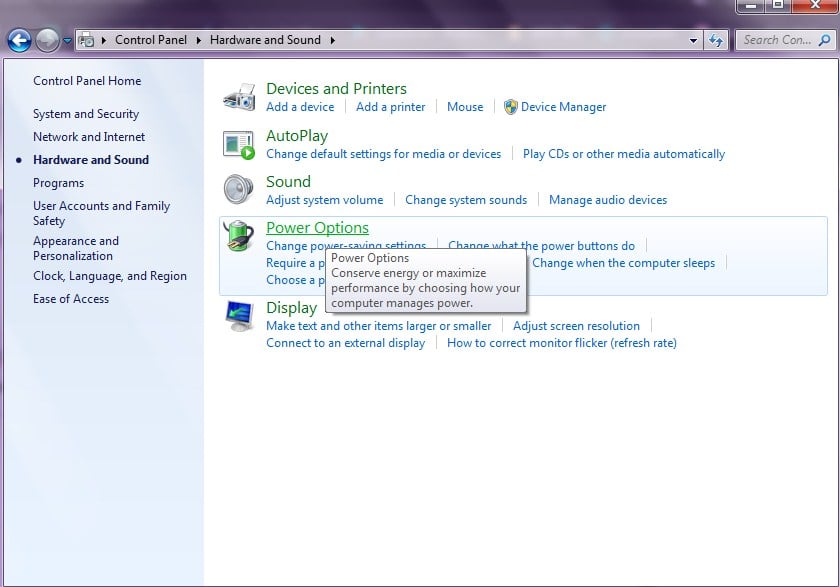
Task: Click Change system sounds link
Action: (466, 200)
